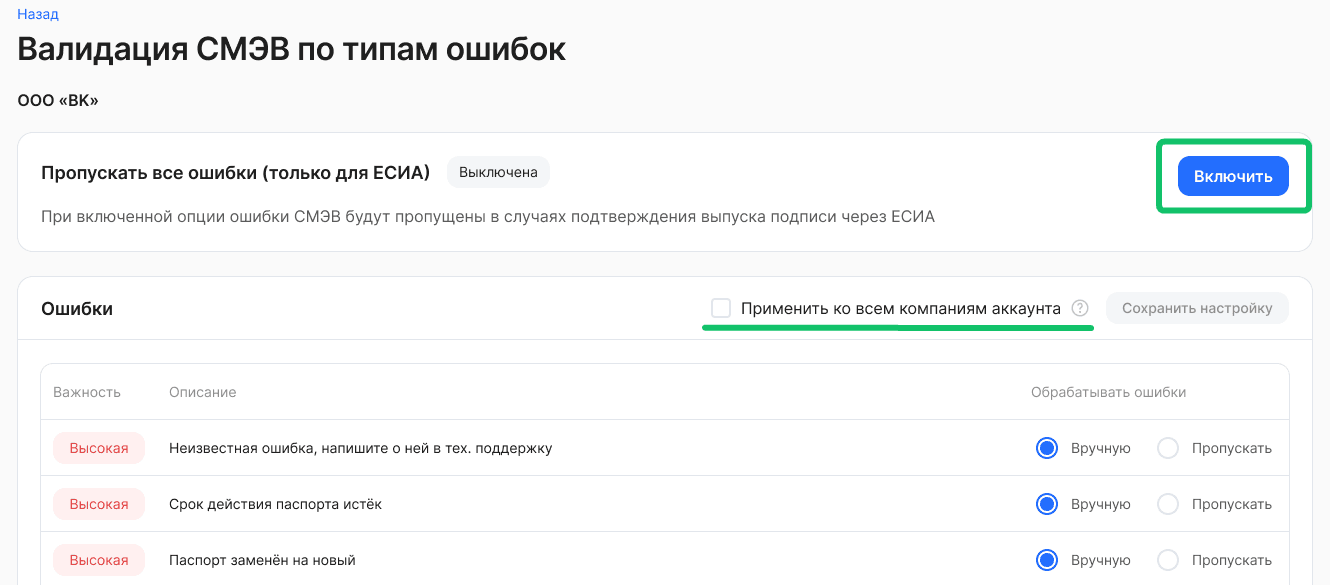The width and height of the screenshot is (1330, 585).
Task: Click the text Паспорт заменён на новый
Action: point(263,560)
